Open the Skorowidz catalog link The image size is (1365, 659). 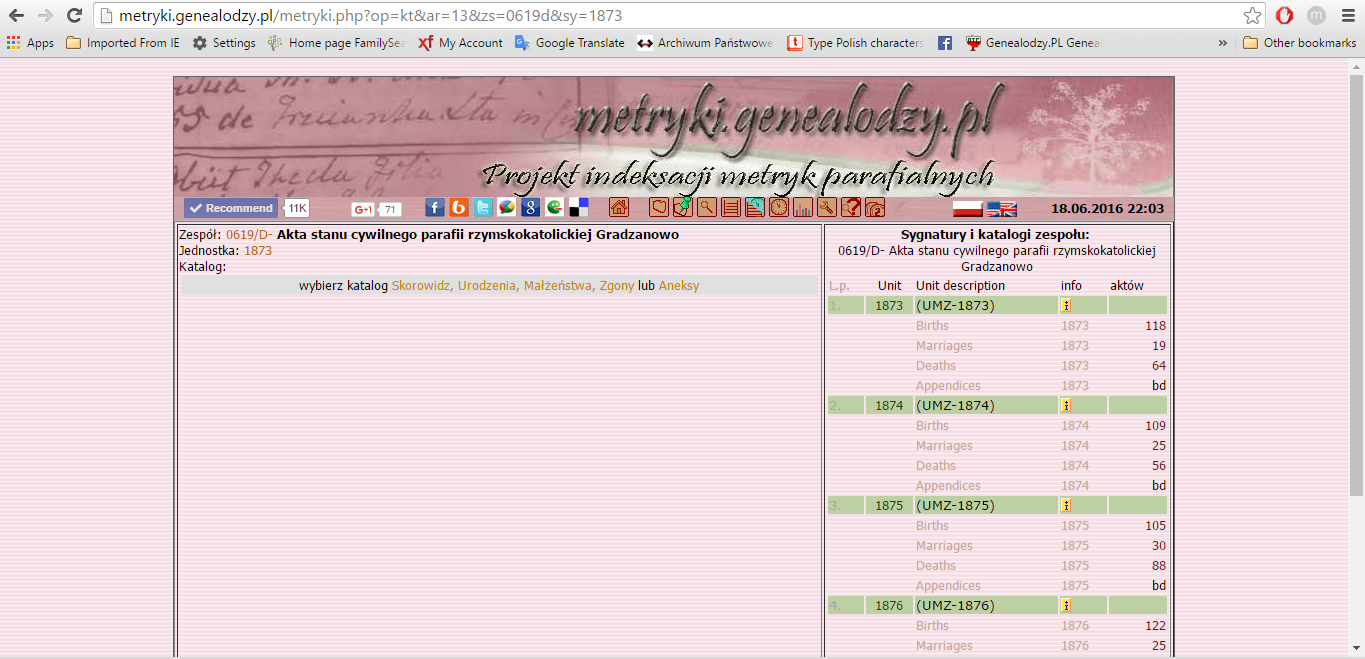pos(421,286)
